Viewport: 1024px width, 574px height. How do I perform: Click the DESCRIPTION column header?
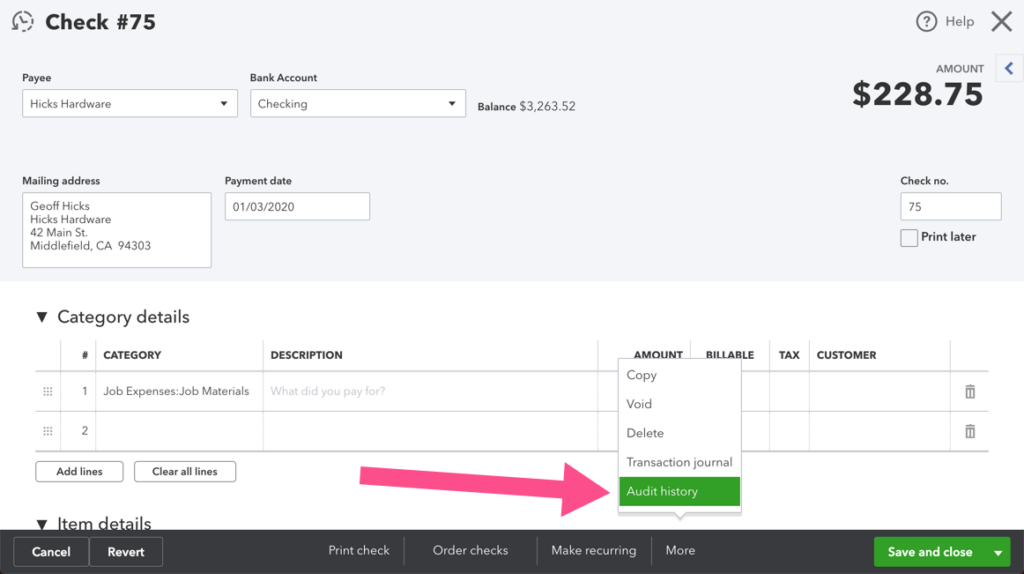pos(306,355)
